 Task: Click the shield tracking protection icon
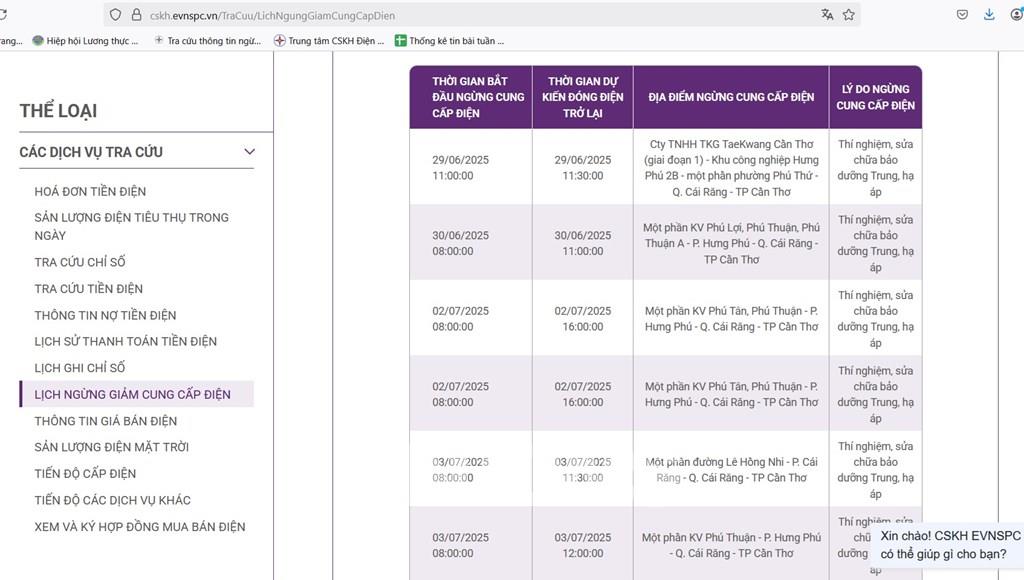116,15
